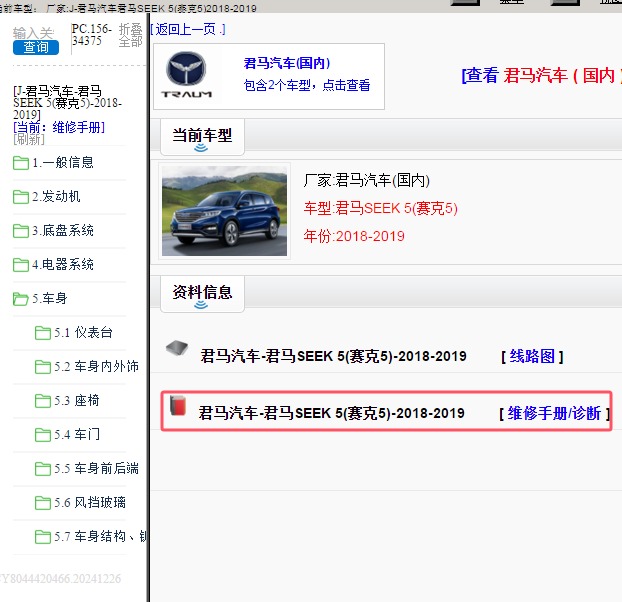Click the wiring diagram row's 君马汽车-君马SEEK 5 title
This screenshot has height=602, width=622.
[x=334, y=356]
